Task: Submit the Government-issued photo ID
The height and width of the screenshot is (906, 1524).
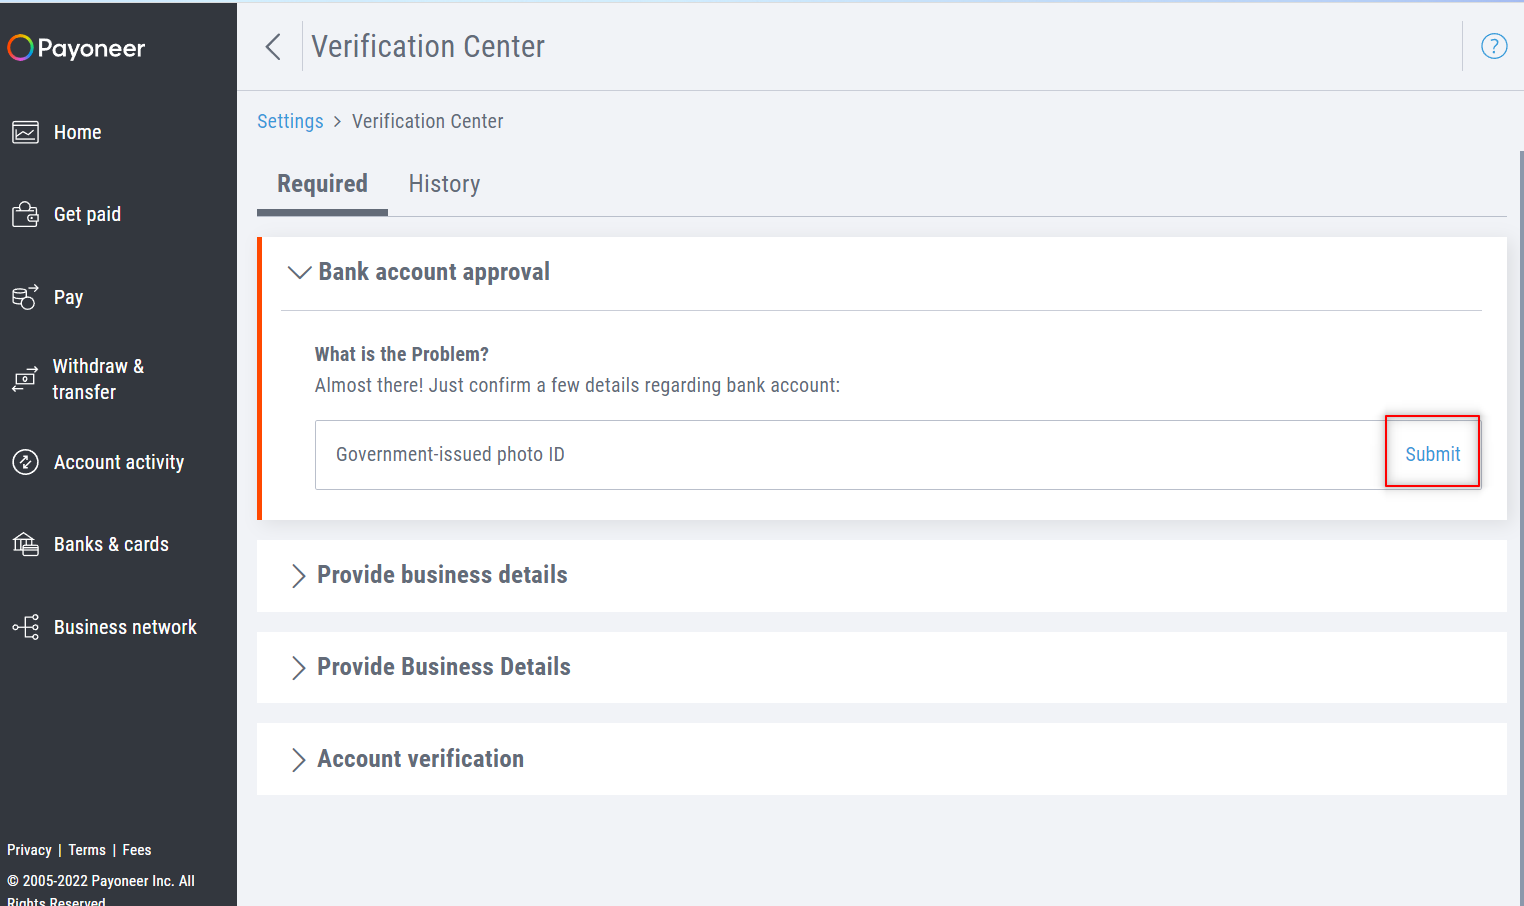Action: pyautogui.click(x=1432, y=453)
